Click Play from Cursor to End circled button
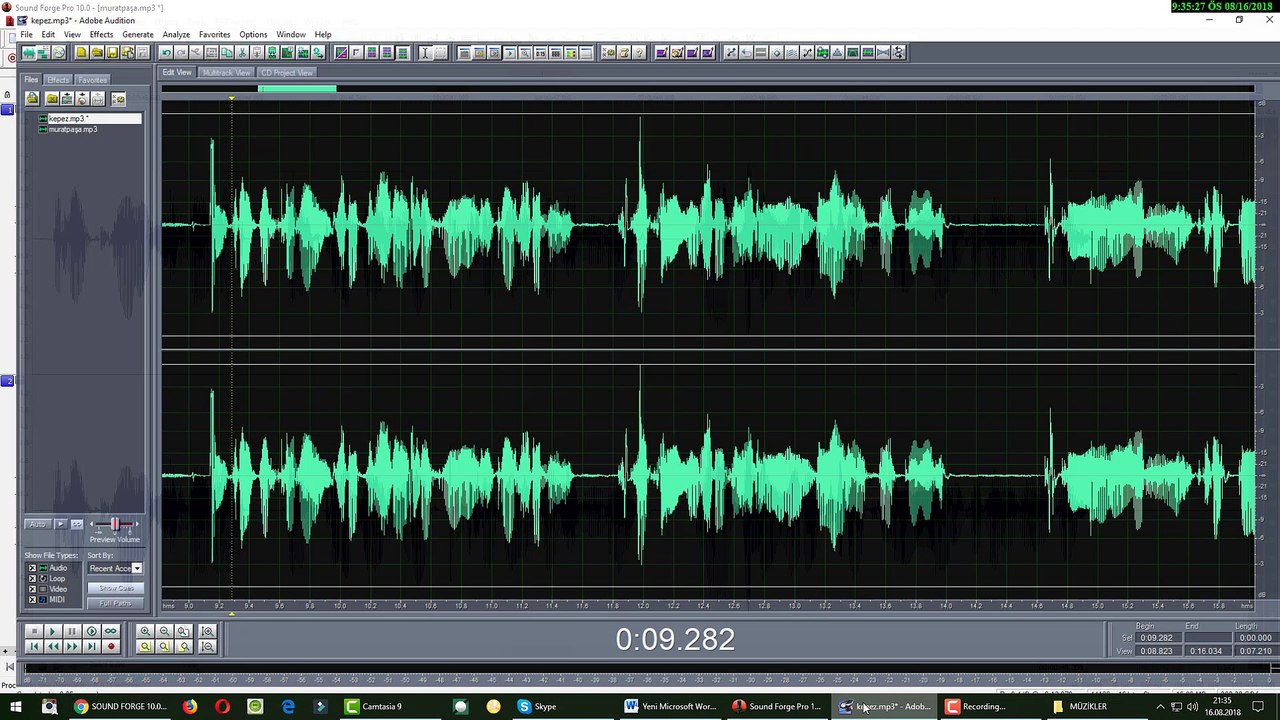Screen dimensions: 1280x720 (92, 631)
